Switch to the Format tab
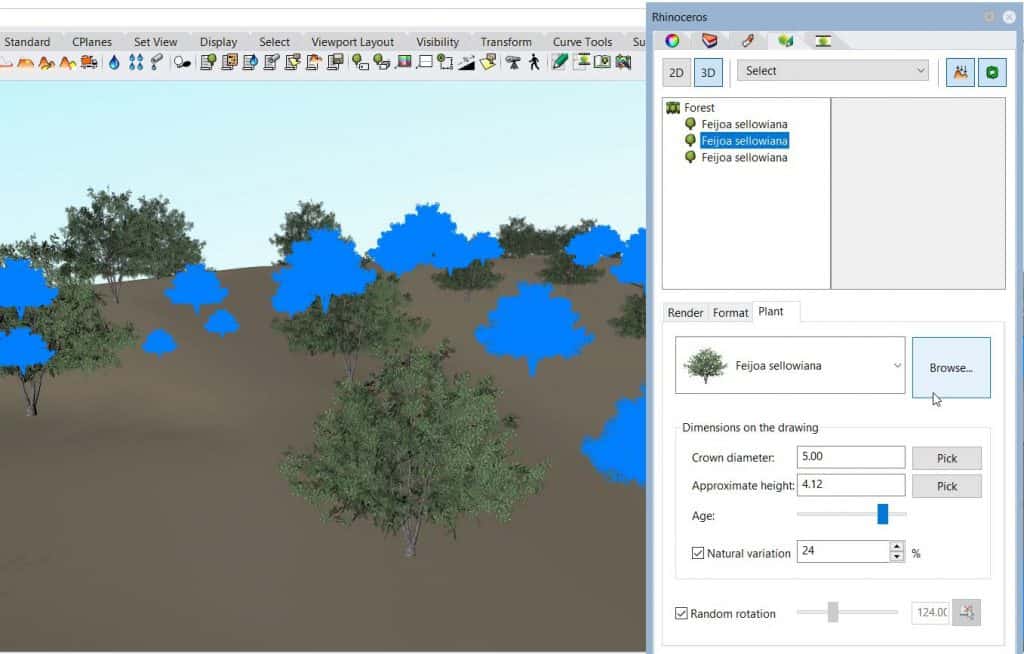This screenshot has height=654, width=1024. pyautogui.click(x=730, y=313)
